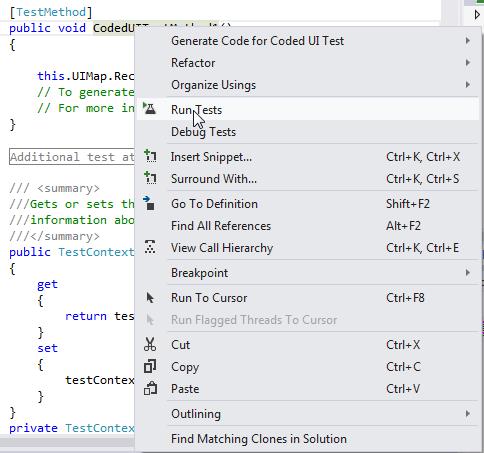
Task: Choose Surround With... entry
Action: pos(309,179)
